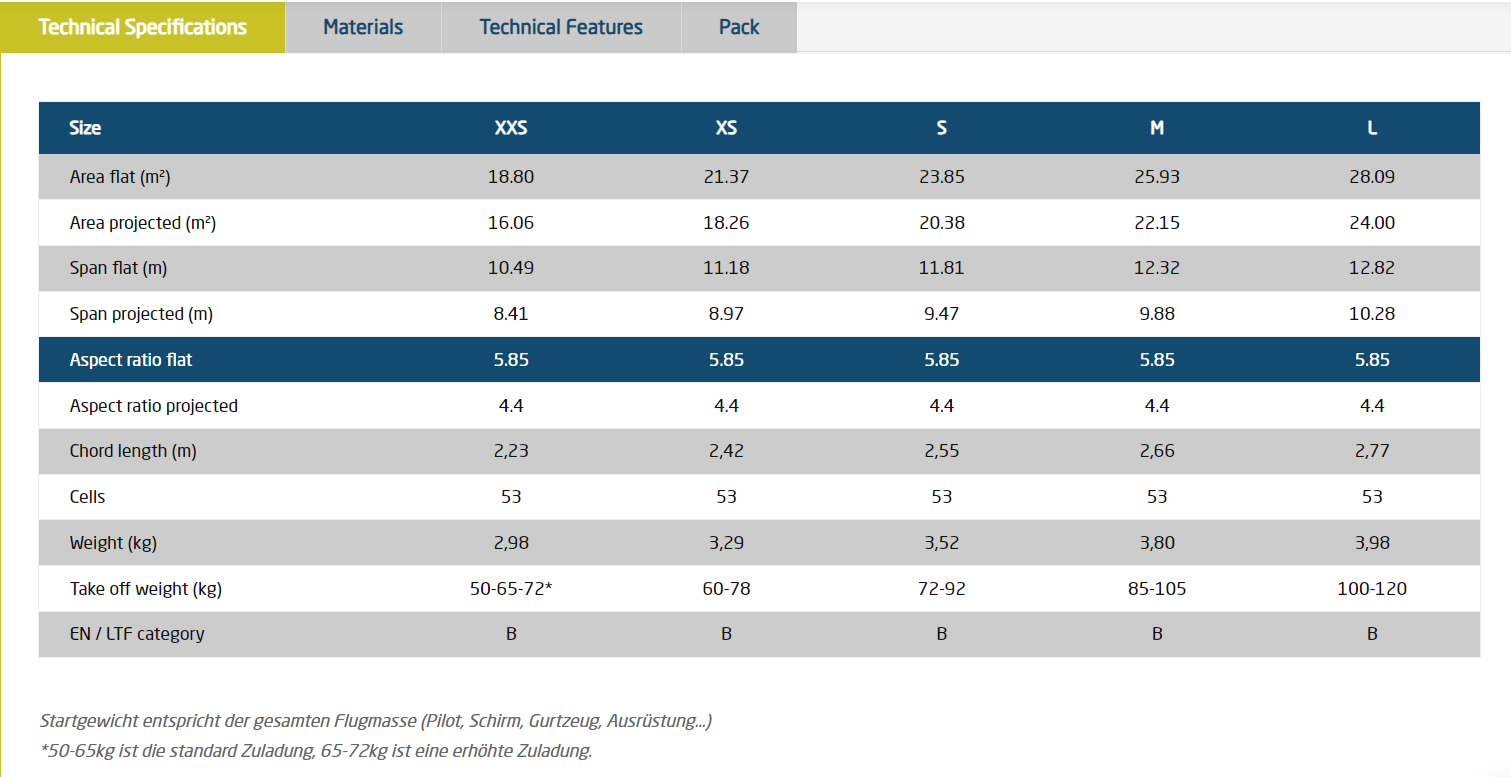Click the Area flat (m²) row label
Screen dimensions: 1511x777
point(120,177)
